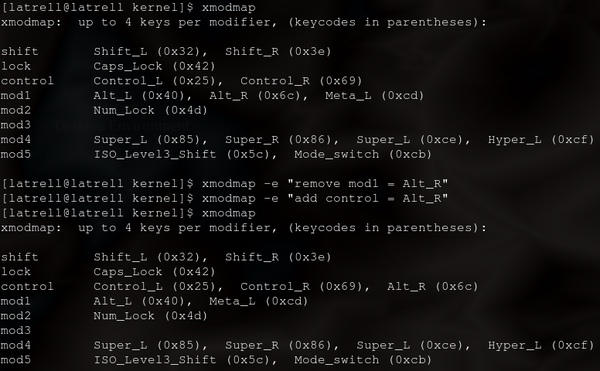Viewport: 600px width, 371px height.
Task: Click Control_R (0x69) in the first listing
Action: pyautogui.click(x=301, y=81)
